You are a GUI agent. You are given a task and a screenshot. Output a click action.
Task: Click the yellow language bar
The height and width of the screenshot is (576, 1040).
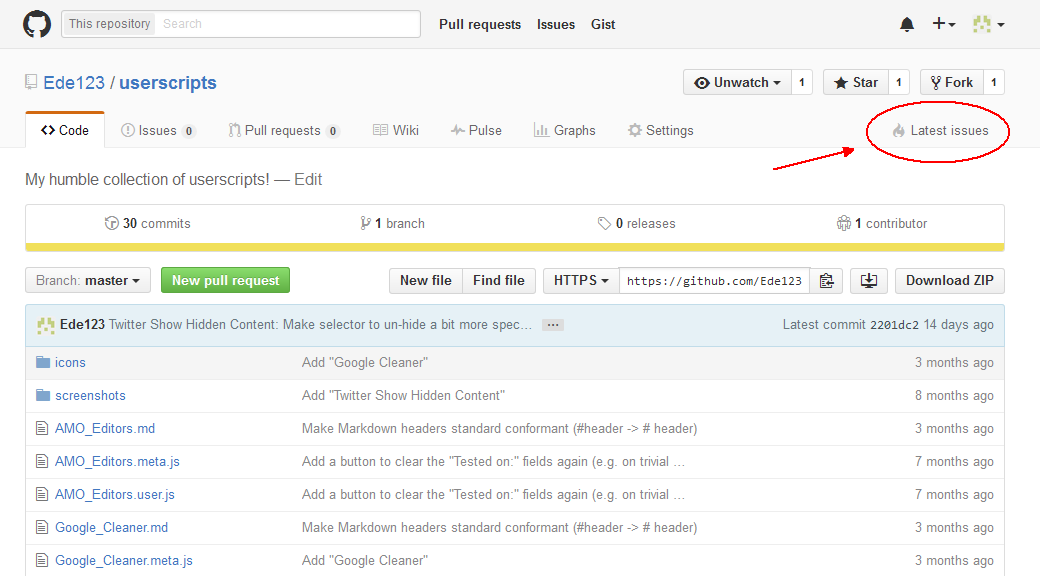click(x=515, y=248)
